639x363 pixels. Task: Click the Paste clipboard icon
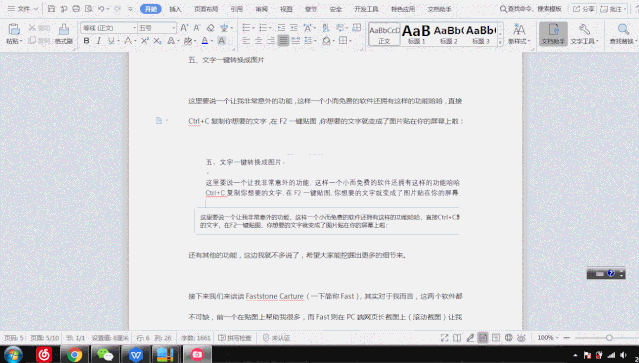tap(13, 30)
